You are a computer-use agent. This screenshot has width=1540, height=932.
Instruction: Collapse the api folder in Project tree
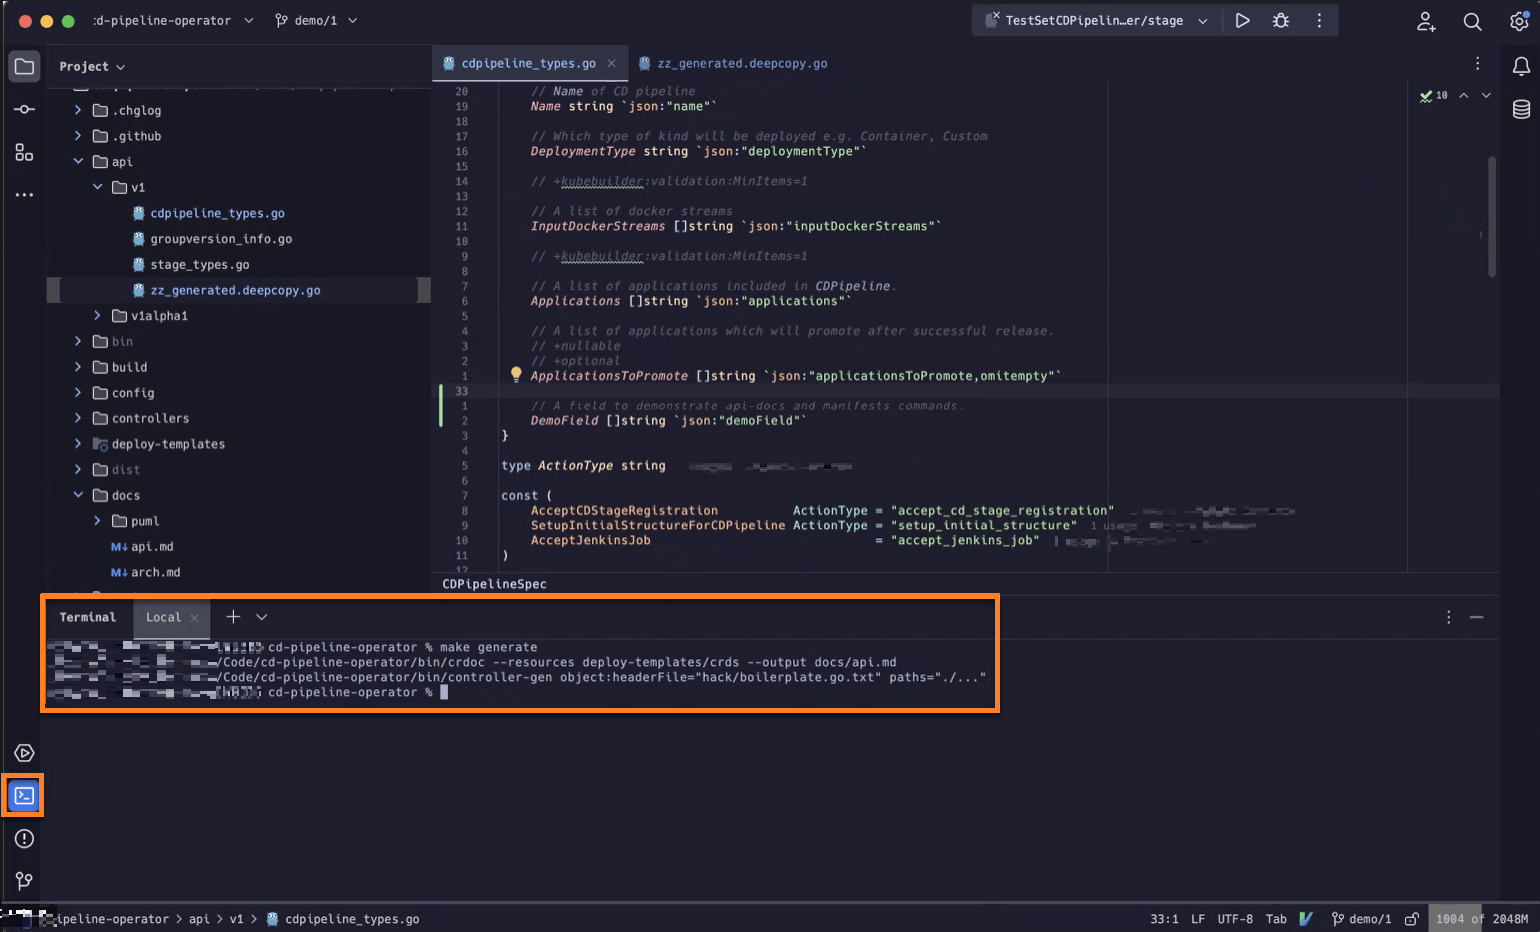tap(78, 161)
